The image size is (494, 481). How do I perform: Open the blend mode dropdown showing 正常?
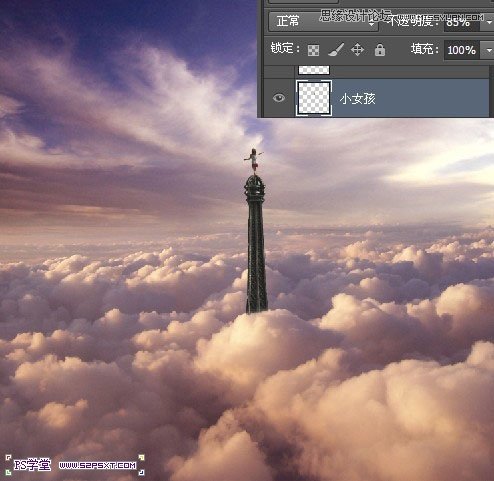point(323,21)
